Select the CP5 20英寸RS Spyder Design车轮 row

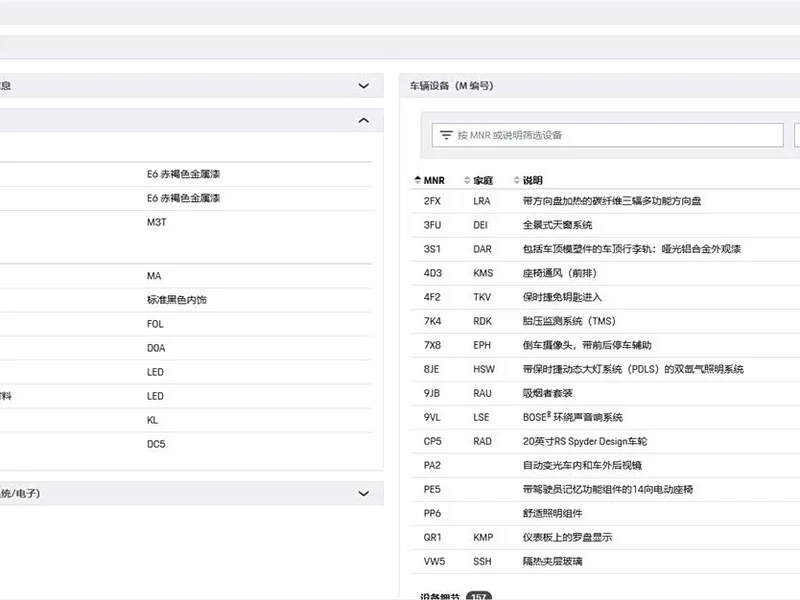click(x=605, y=441)
